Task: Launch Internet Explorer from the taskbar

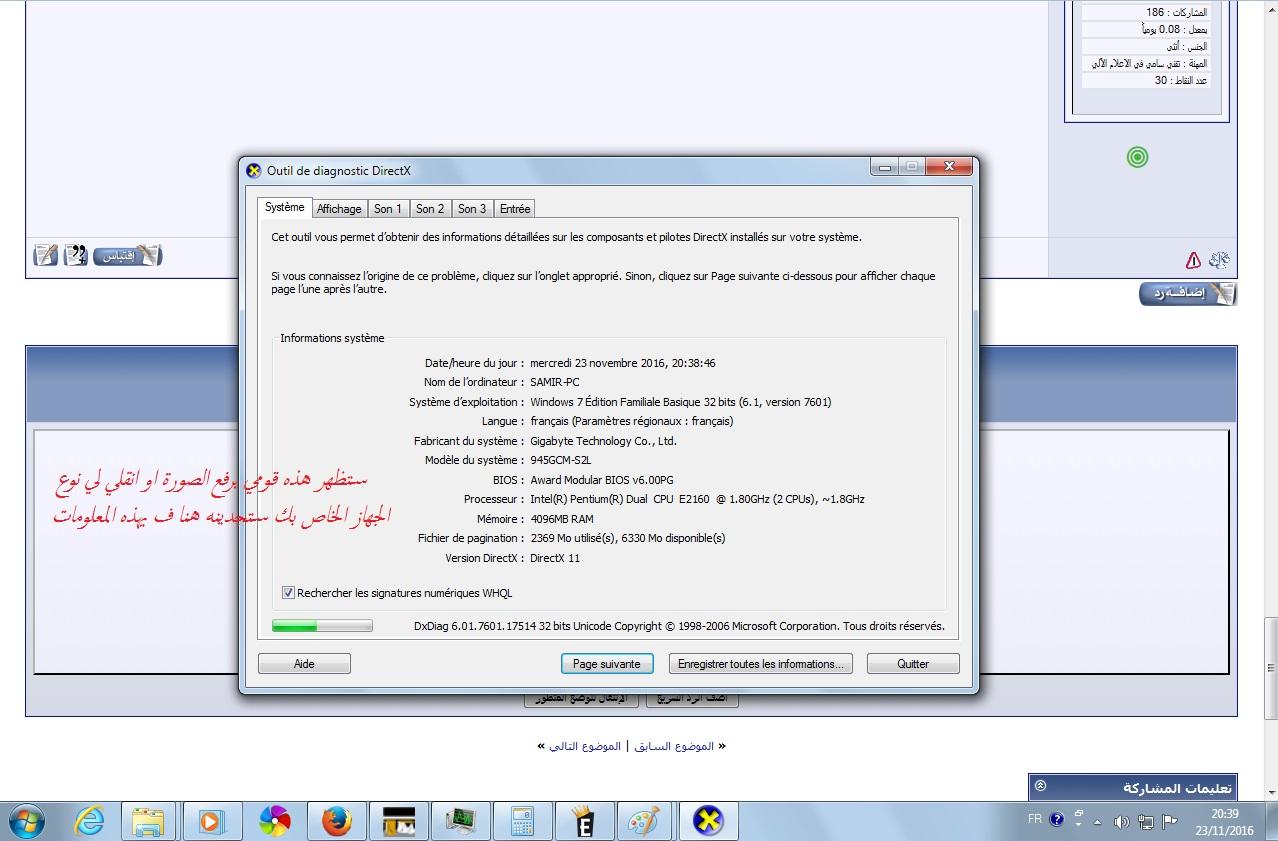Action: (x=89, y=821)
